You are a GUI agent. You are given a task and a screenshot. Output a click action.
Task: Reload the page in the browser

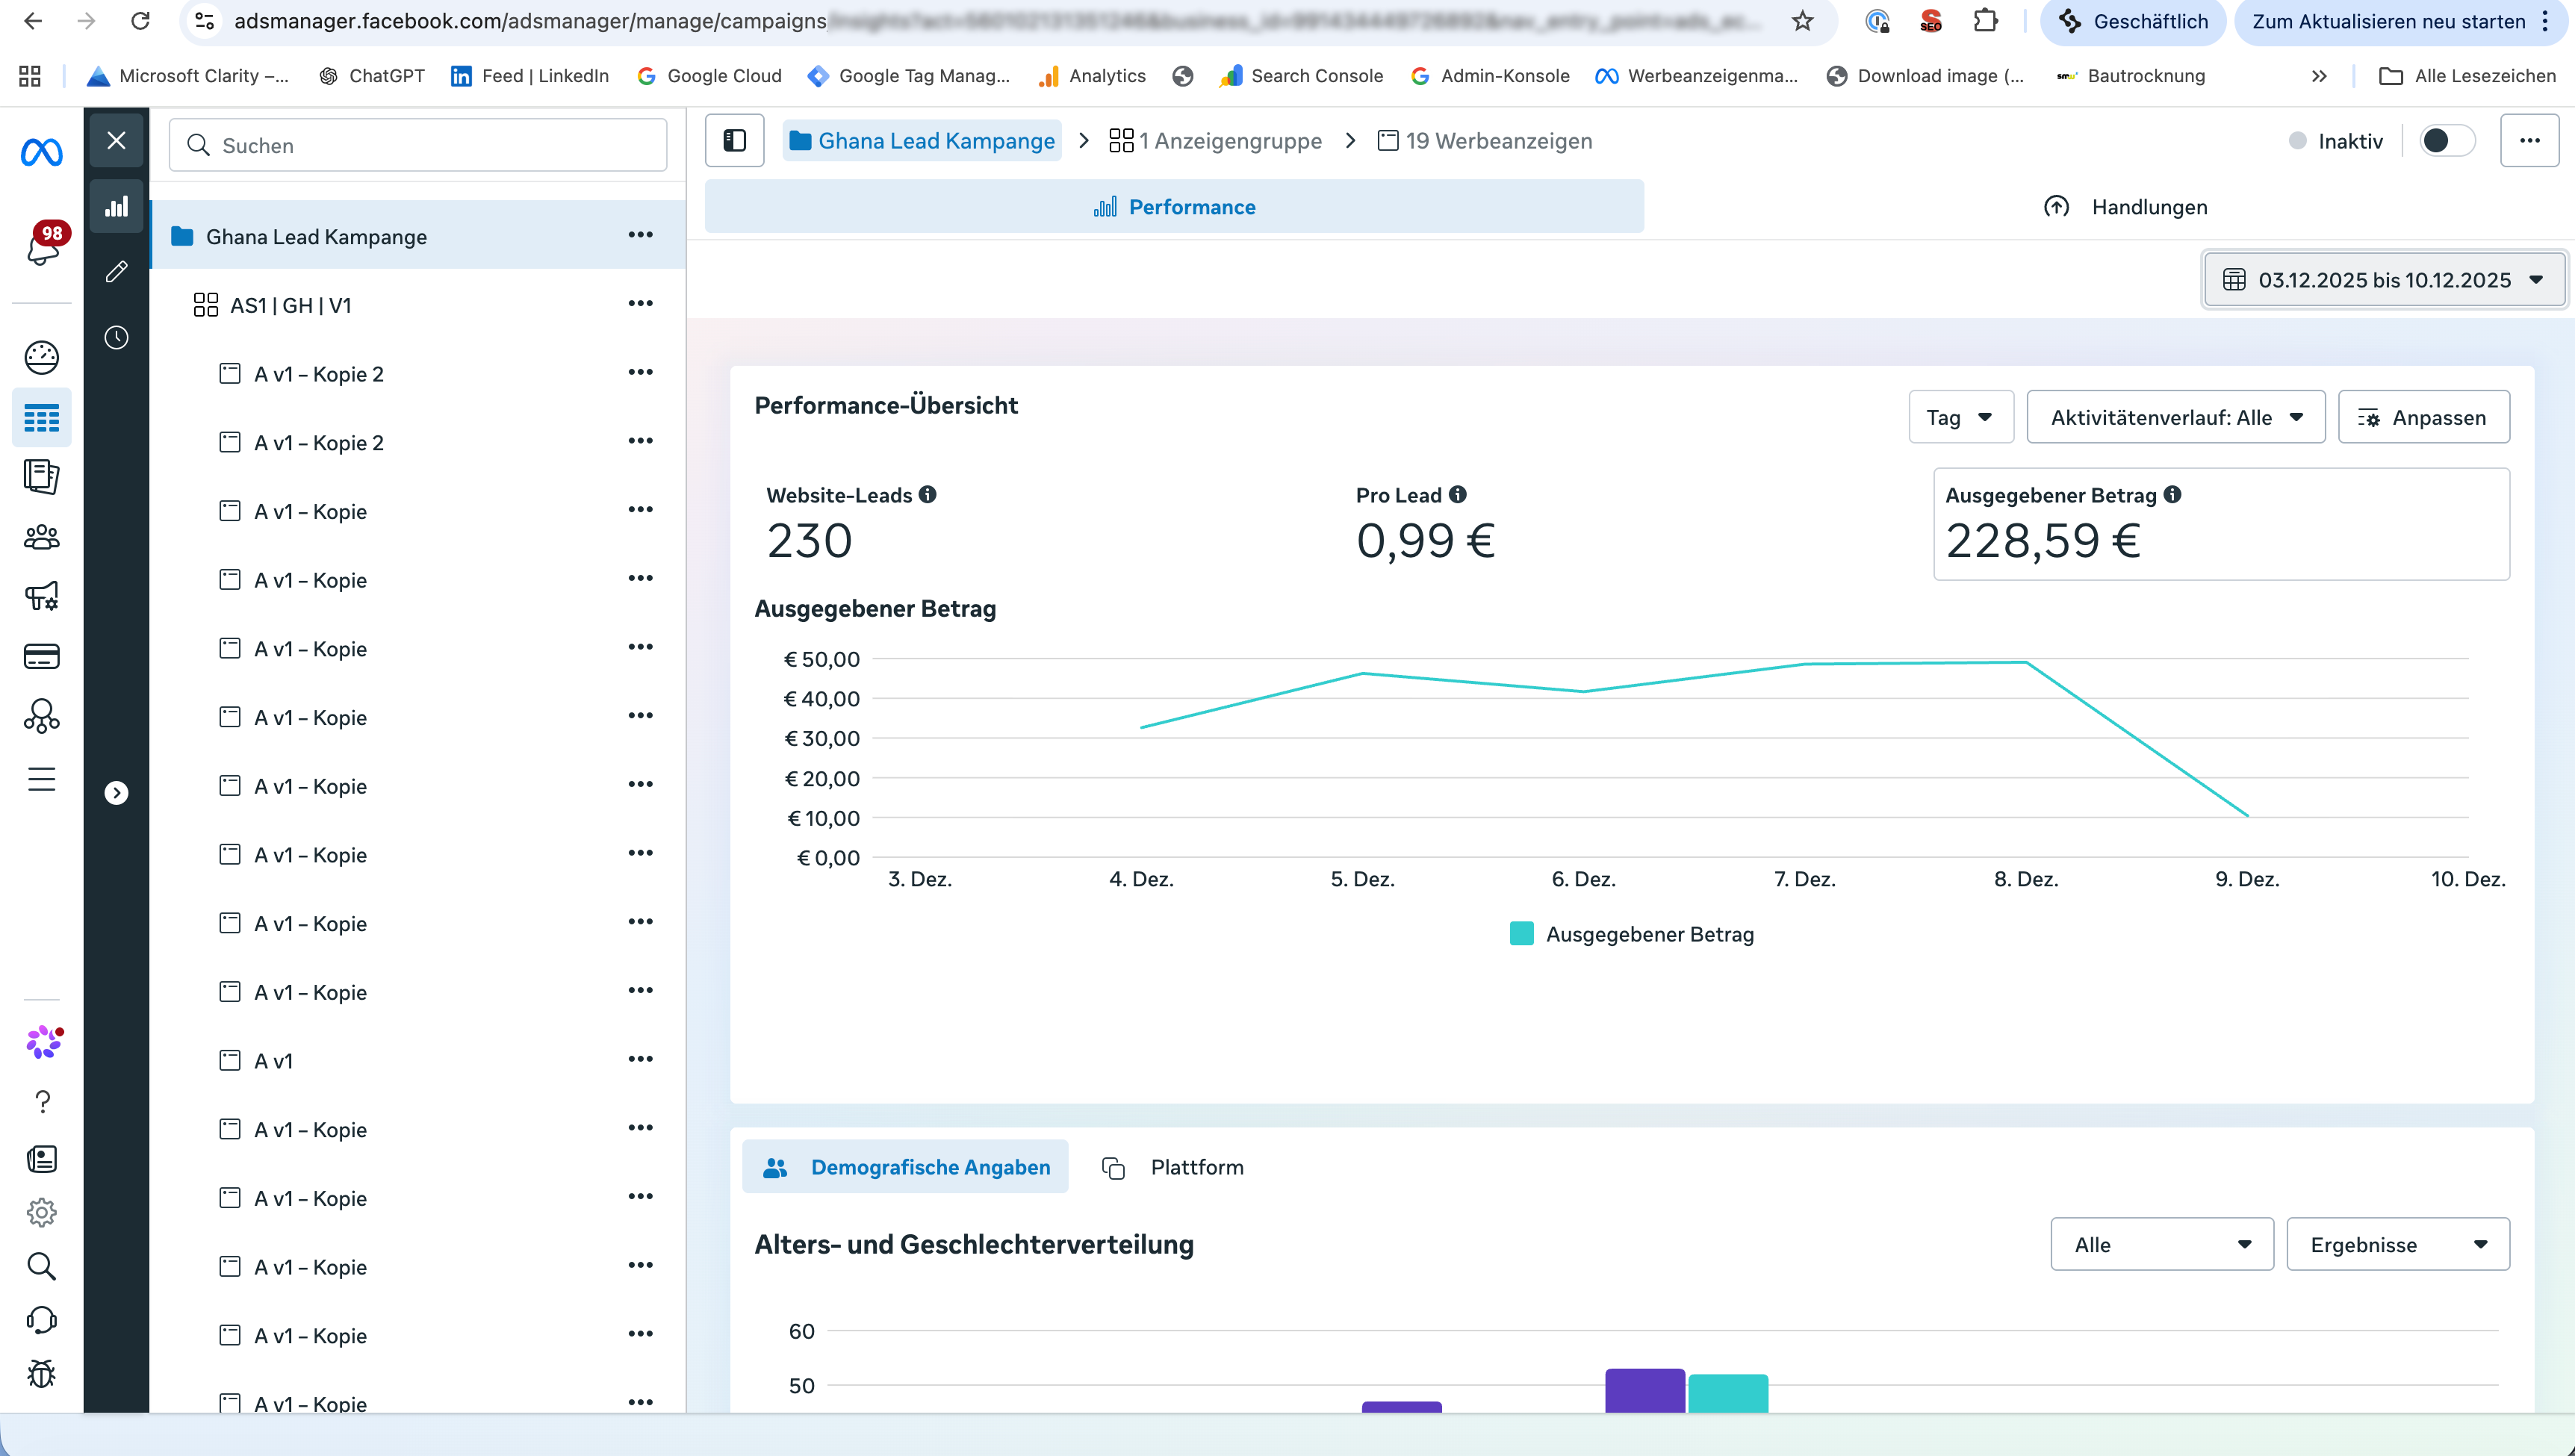click(x=141, y=21)
